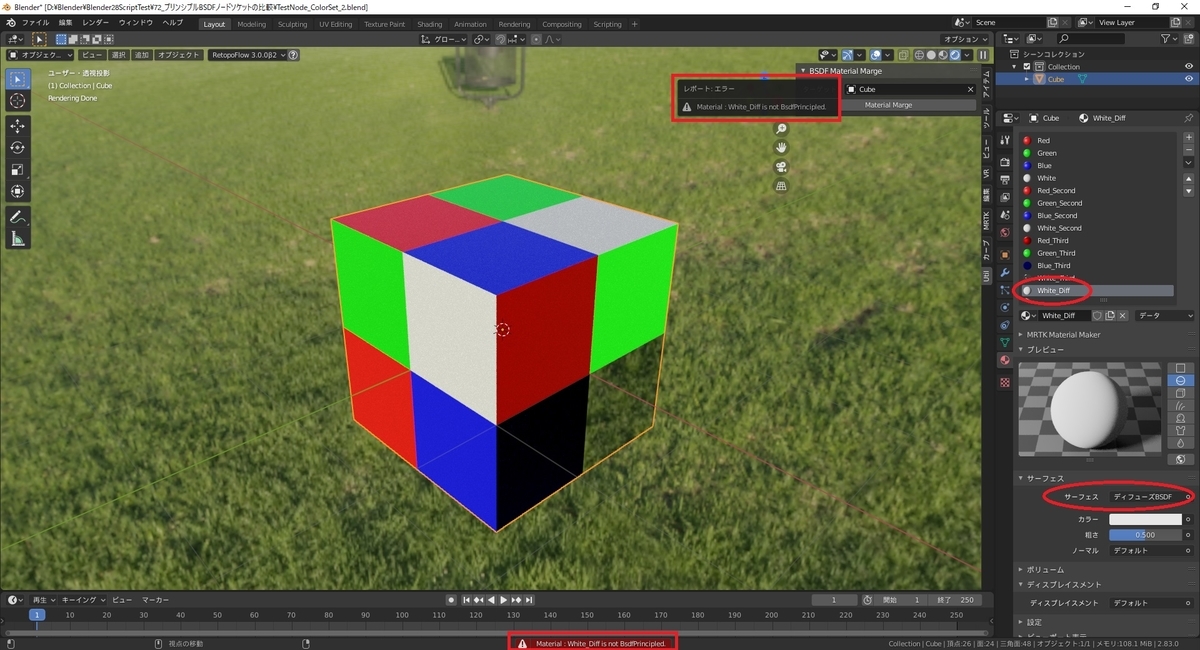
Task: Open the World properties tab icon
Action: click(1005, 232)
